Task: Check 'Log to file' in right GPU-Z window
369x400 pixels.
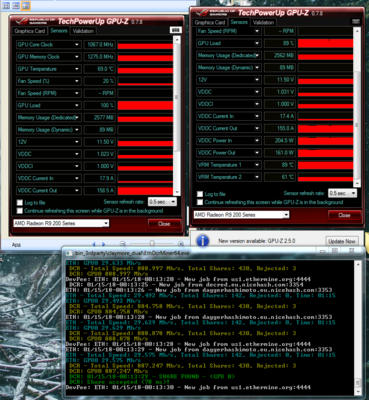Action: (200, 194)
